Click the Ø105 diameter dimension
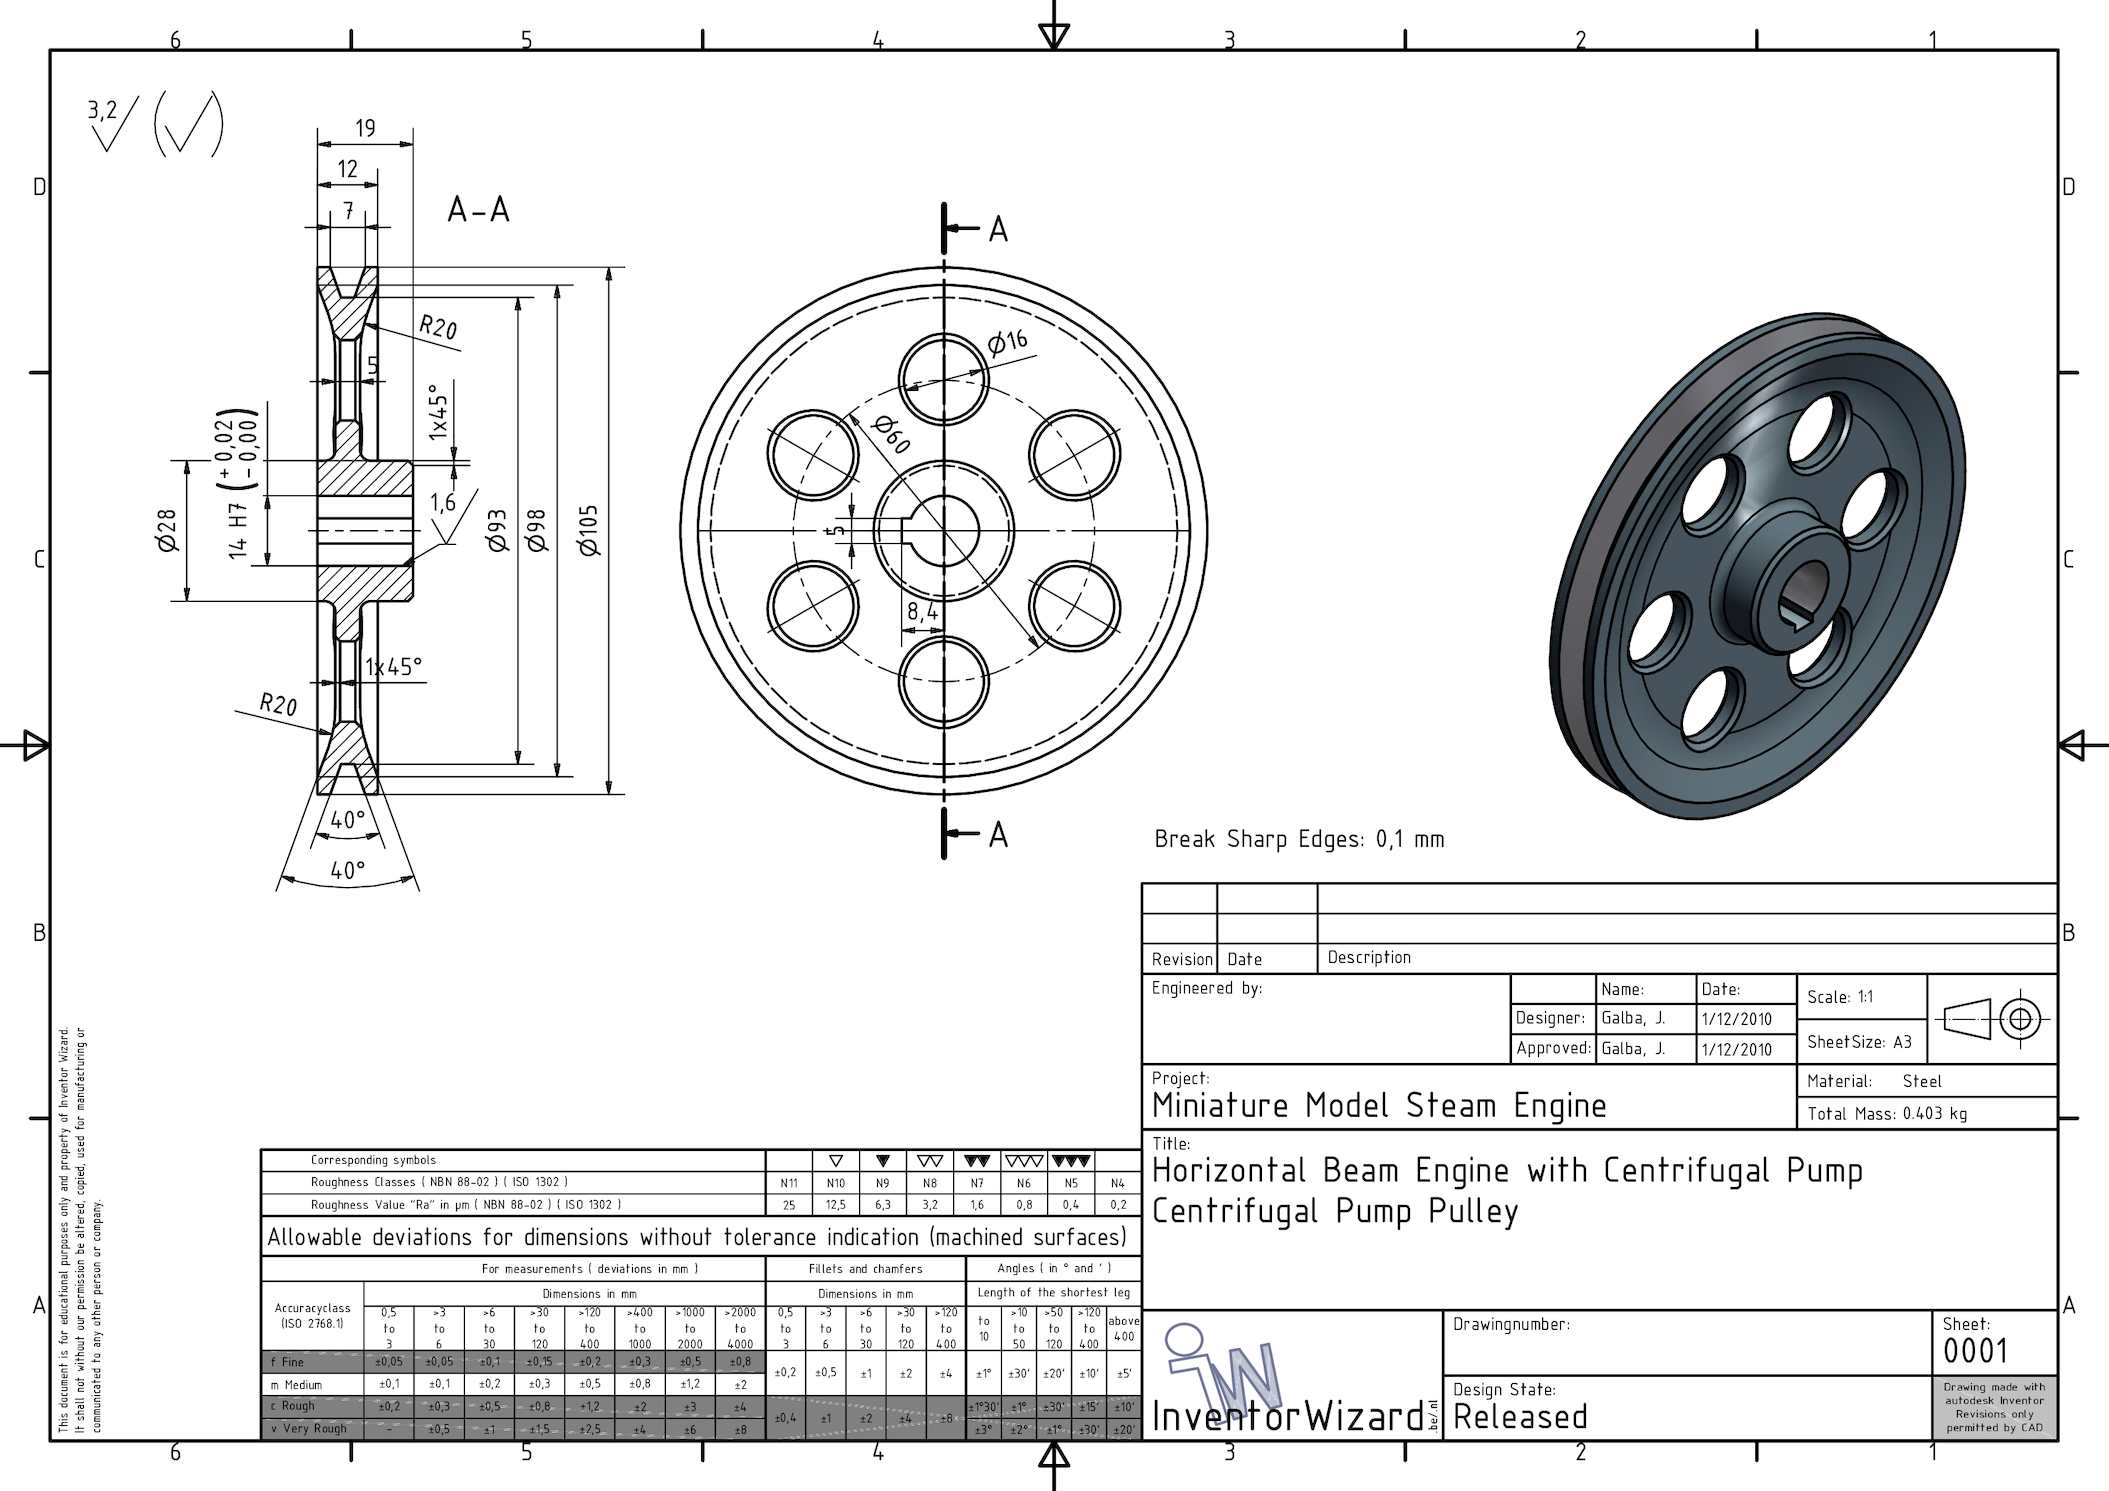 coord(588,530)
